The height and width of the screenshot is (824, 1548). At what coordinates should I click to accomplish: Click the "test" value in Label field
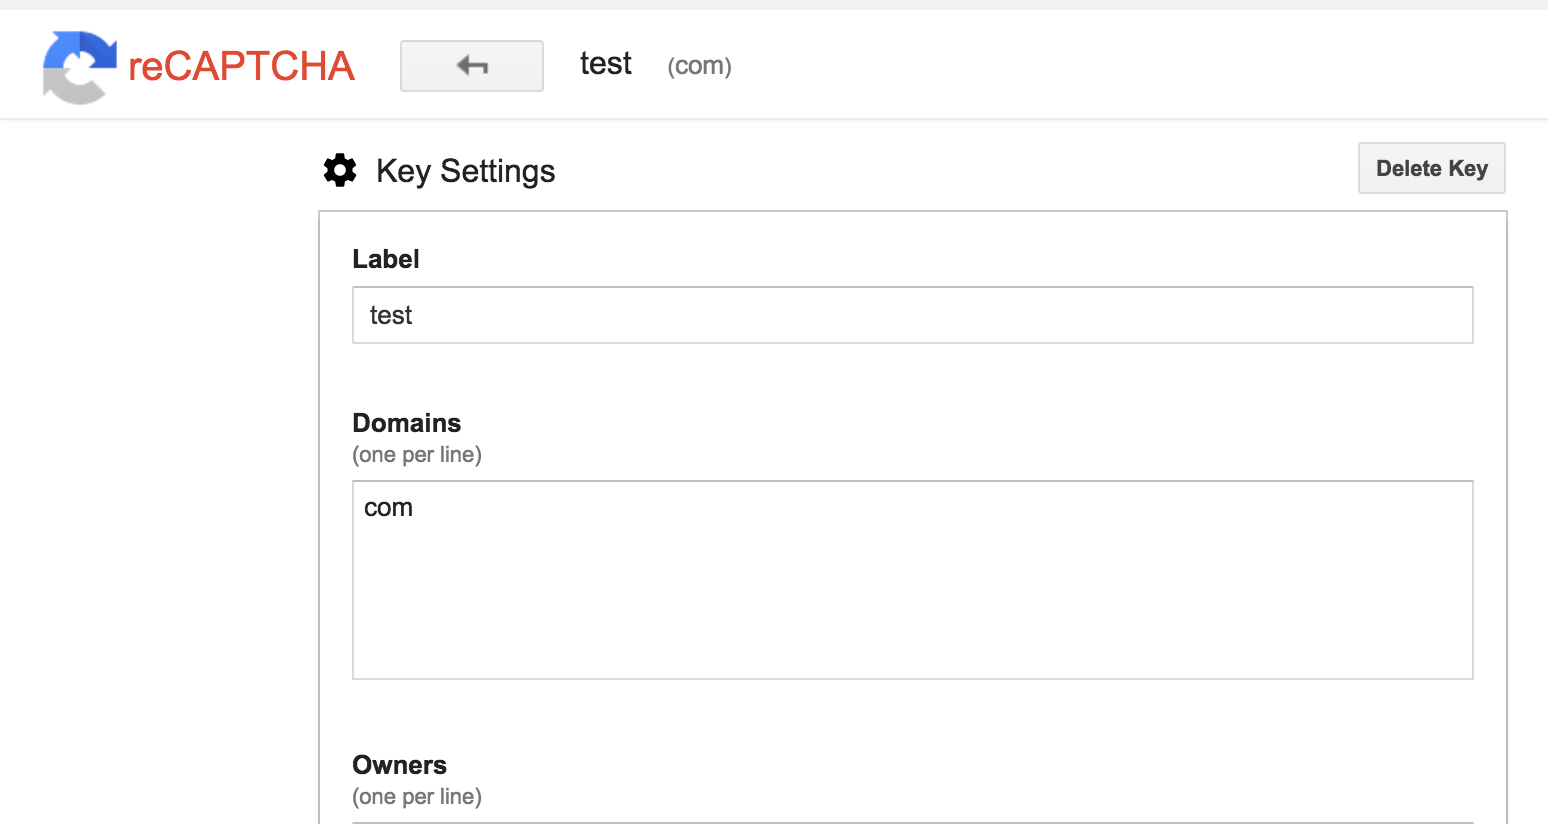[391, 316]
